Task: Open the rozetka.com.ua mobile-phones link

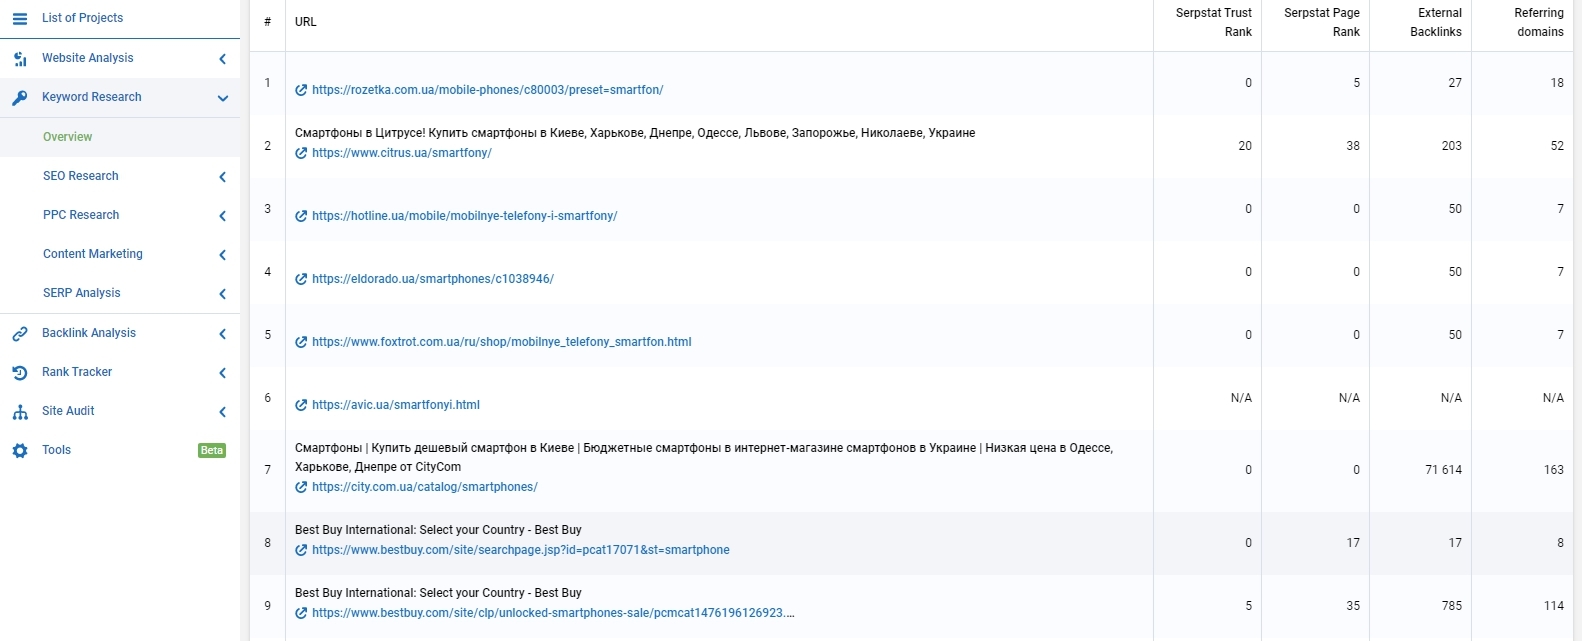Action: [x=487, y=90]
